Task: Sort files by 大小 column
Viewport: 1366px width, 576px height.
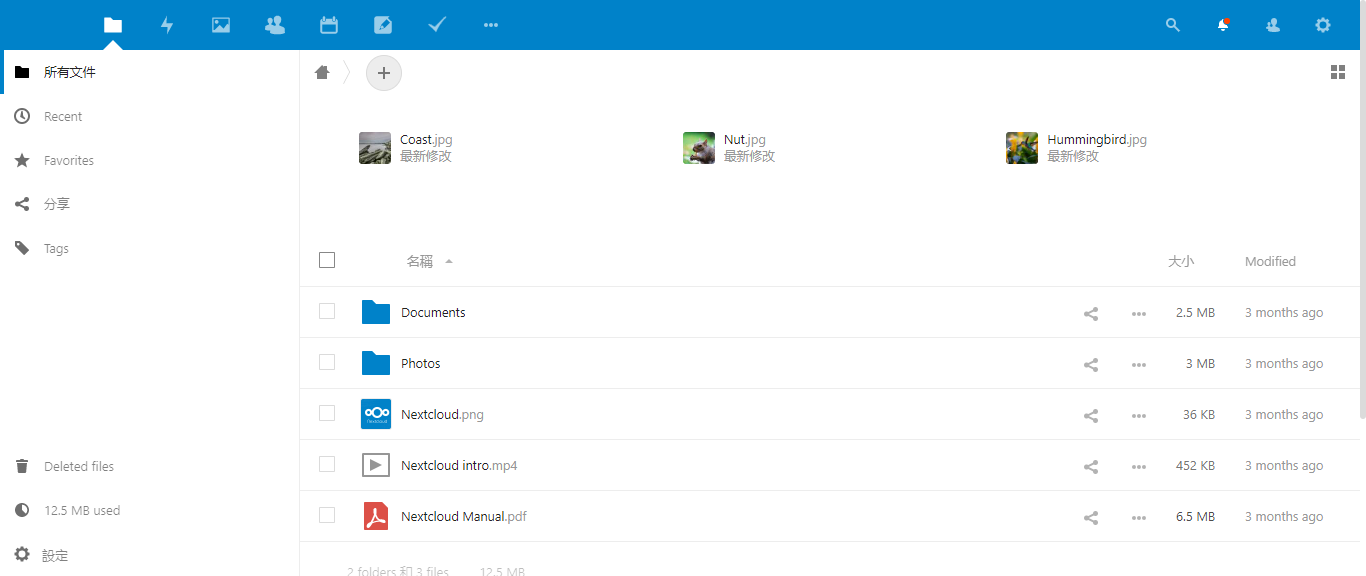Action: [x=1181, y=261]
